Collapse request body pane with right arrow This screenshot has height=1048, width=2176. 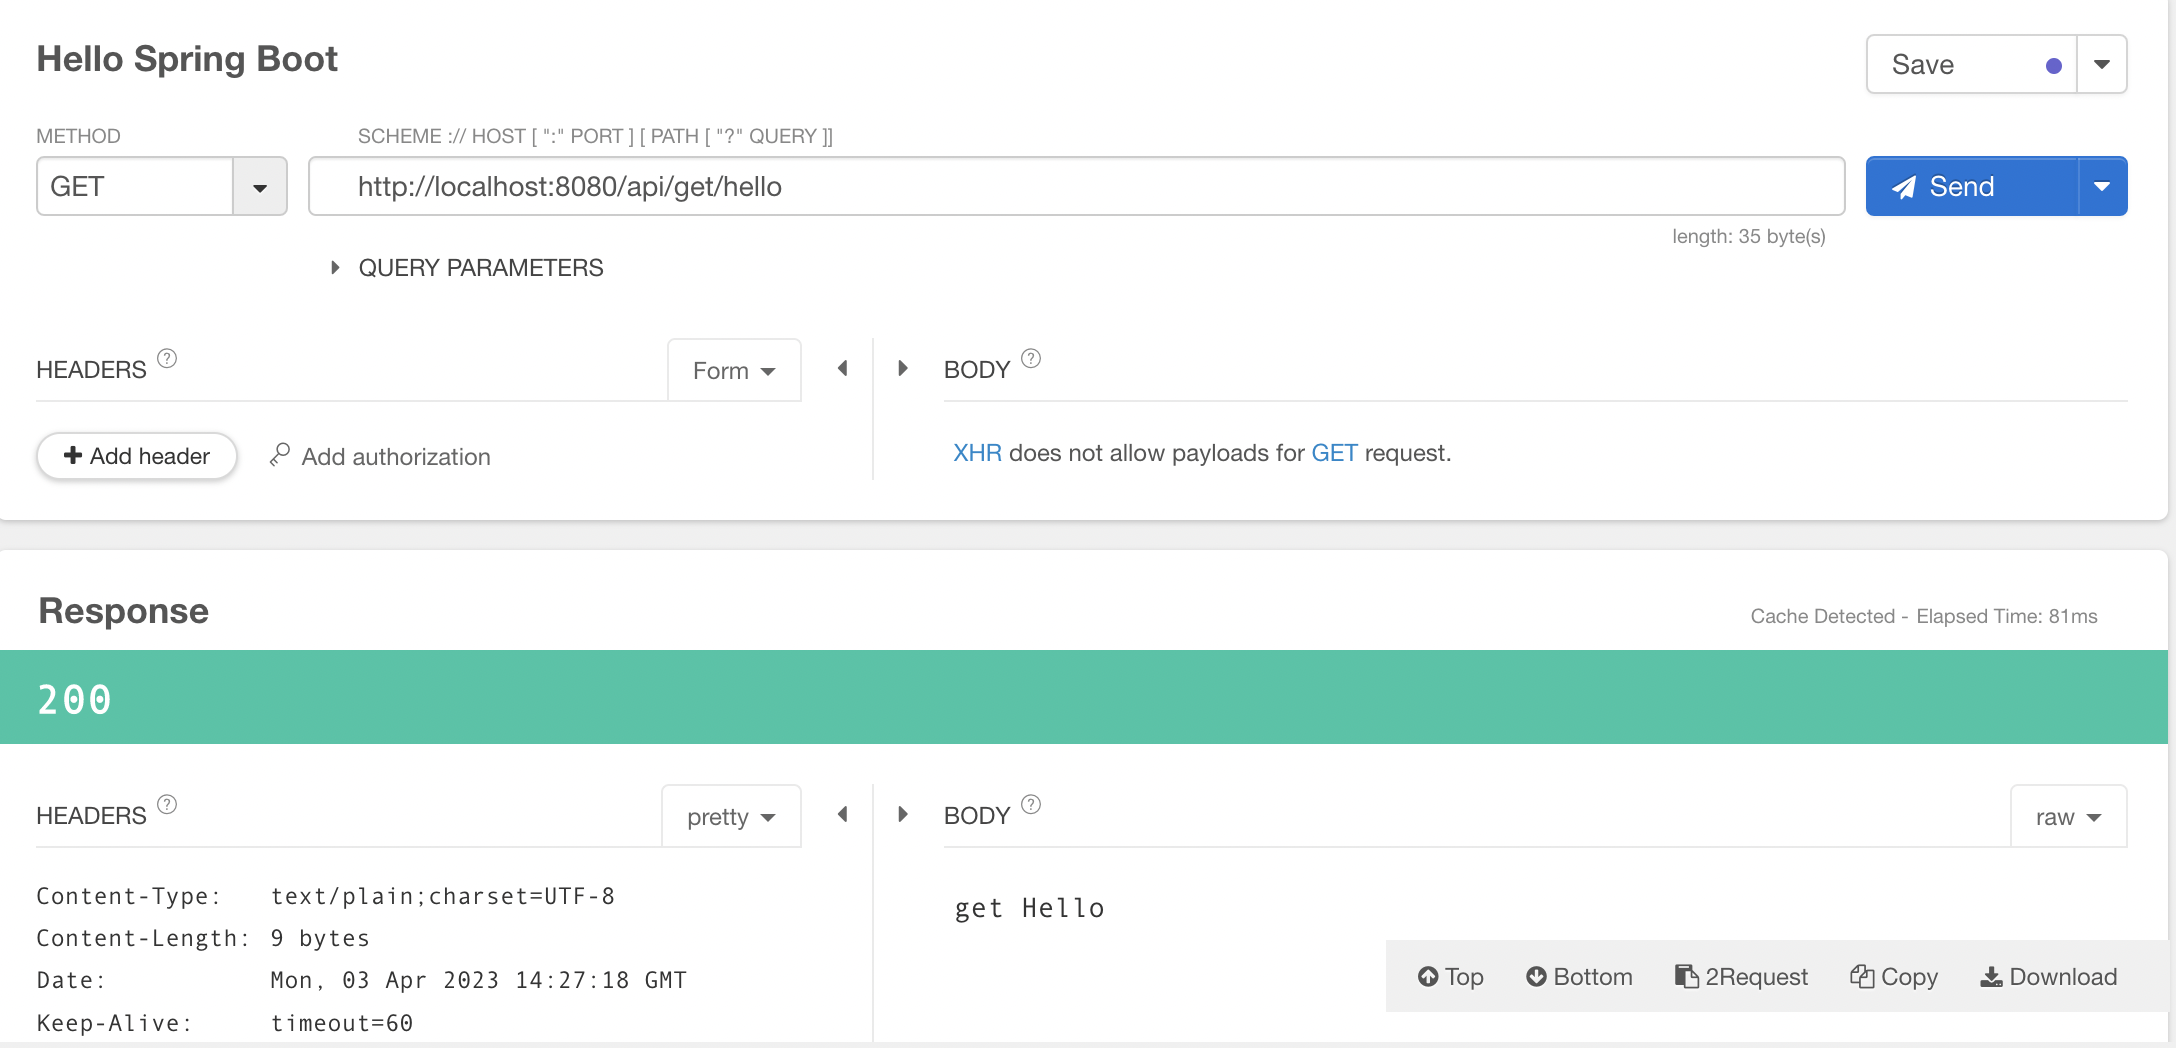pyautogui.click(x=903, y=369)
